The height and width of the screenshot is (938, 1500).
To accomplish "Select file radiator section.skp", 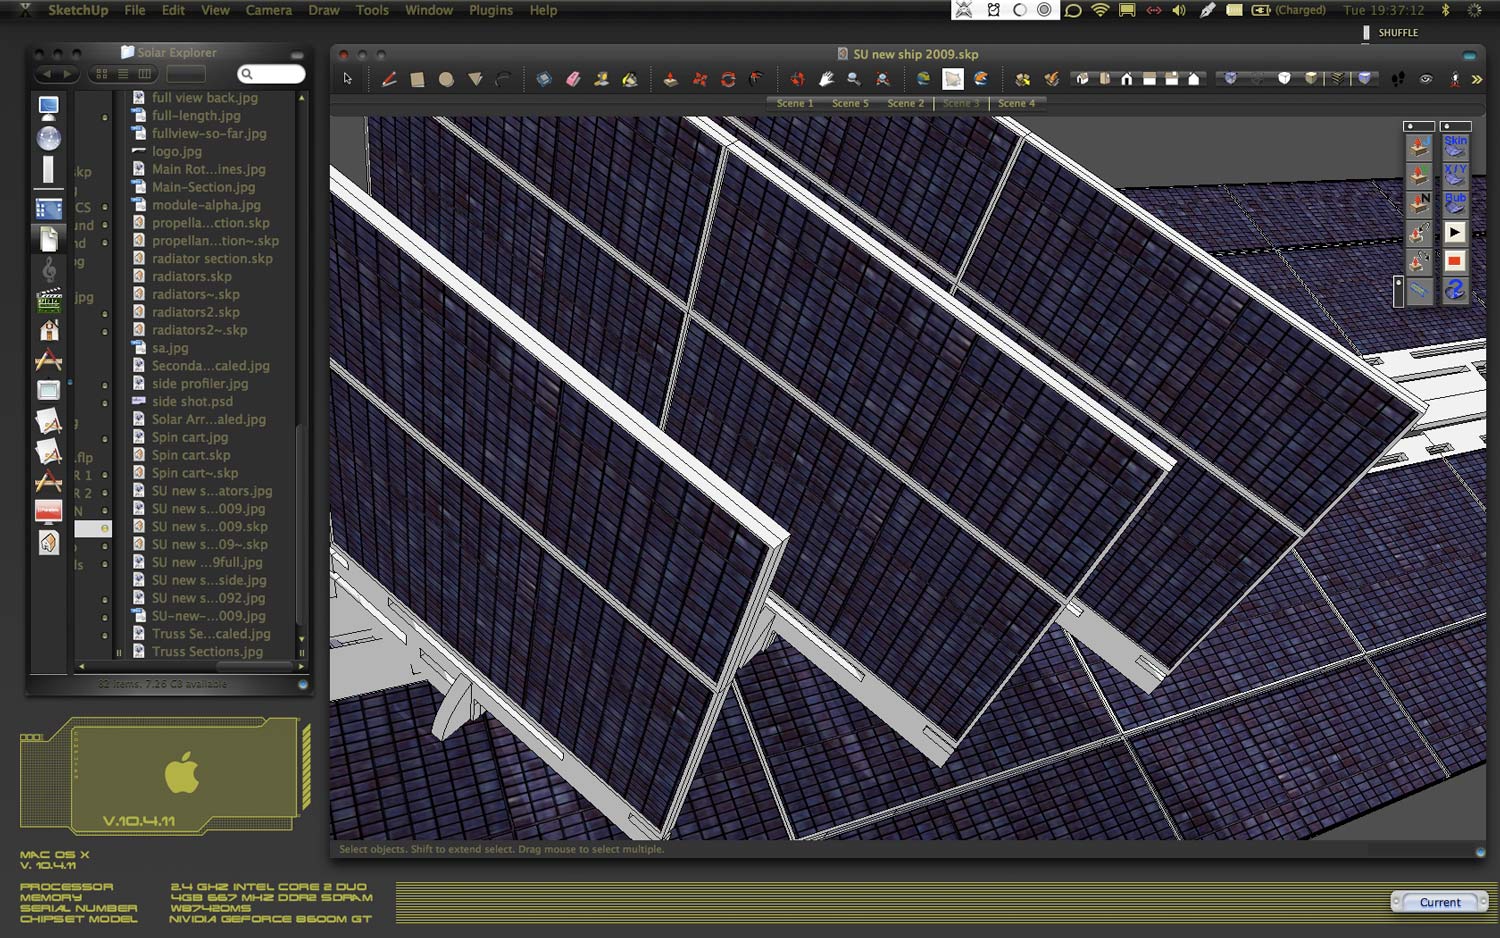I will 212,258.
